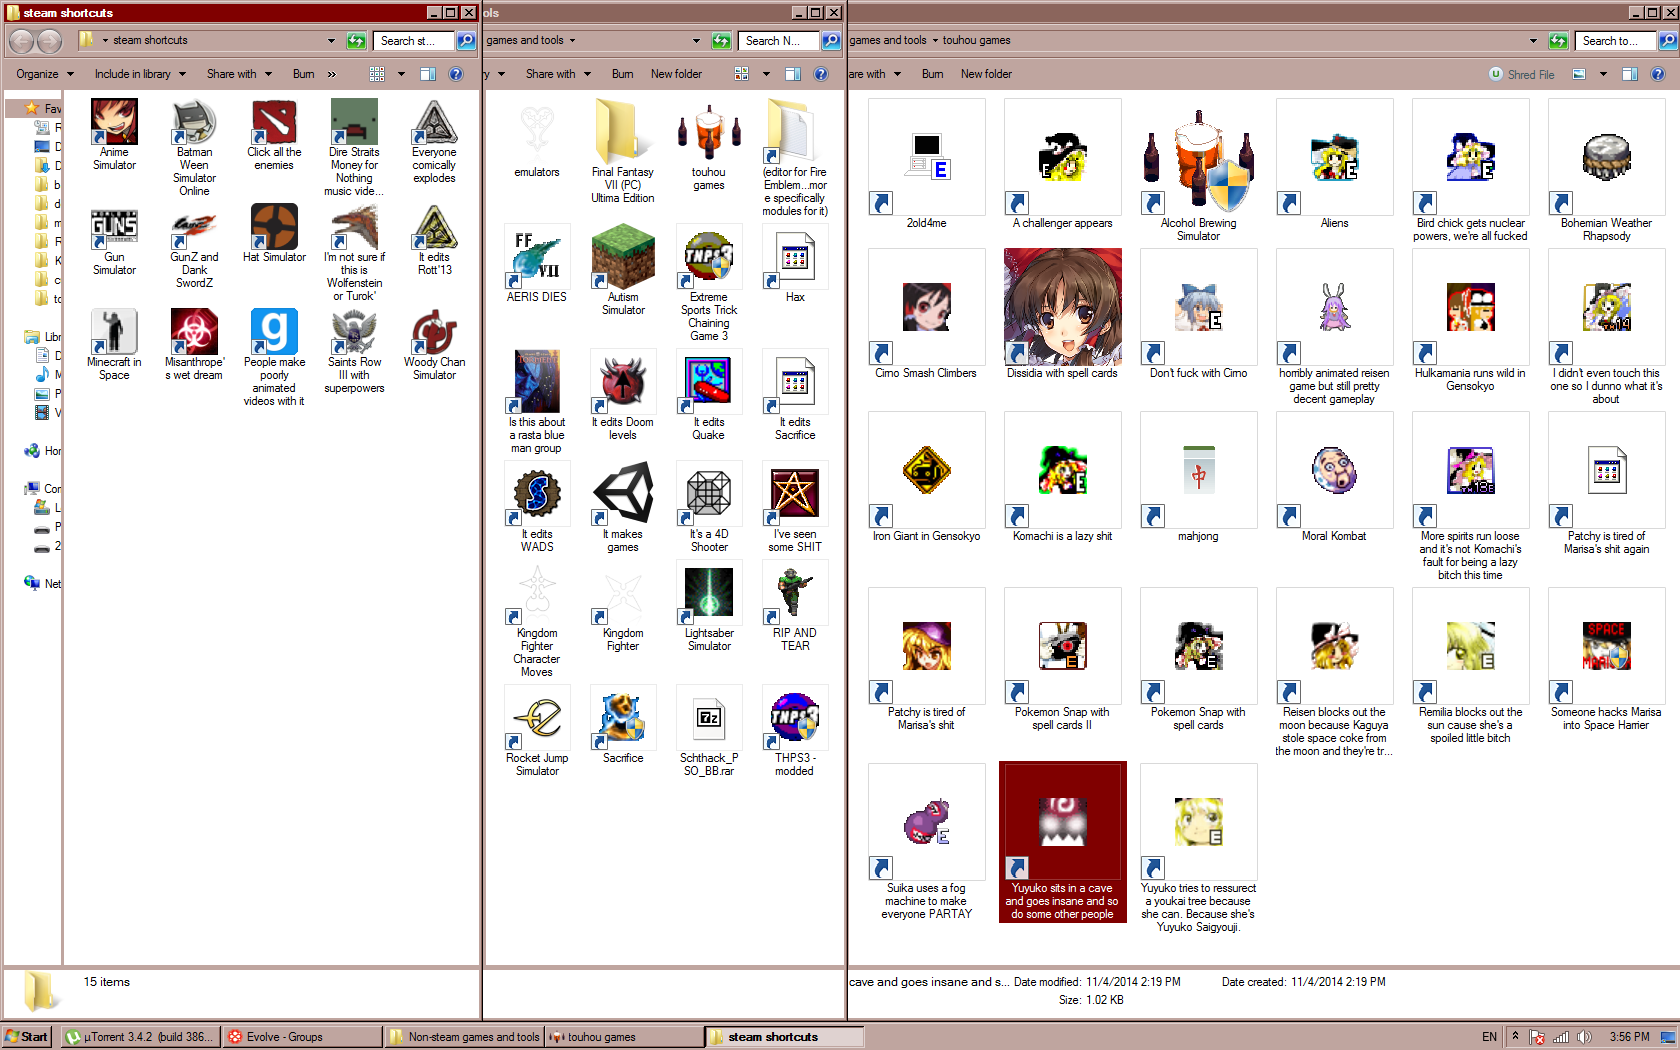This screenshot has width=1680, height=1050.
Task: Select Dissidia with spell cards thumbnail
Action: click(1062, 307)
